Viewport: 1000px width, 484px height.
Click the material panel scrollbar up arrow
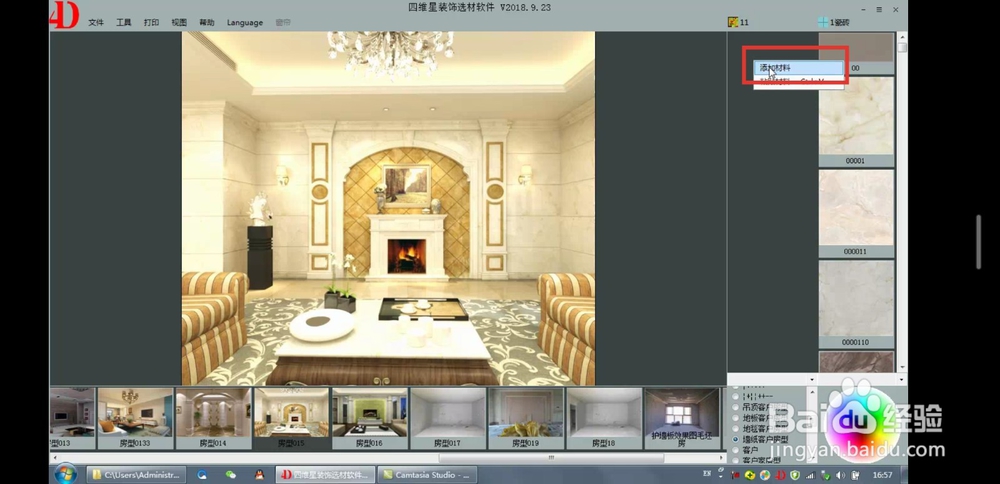tap(902, 37)
